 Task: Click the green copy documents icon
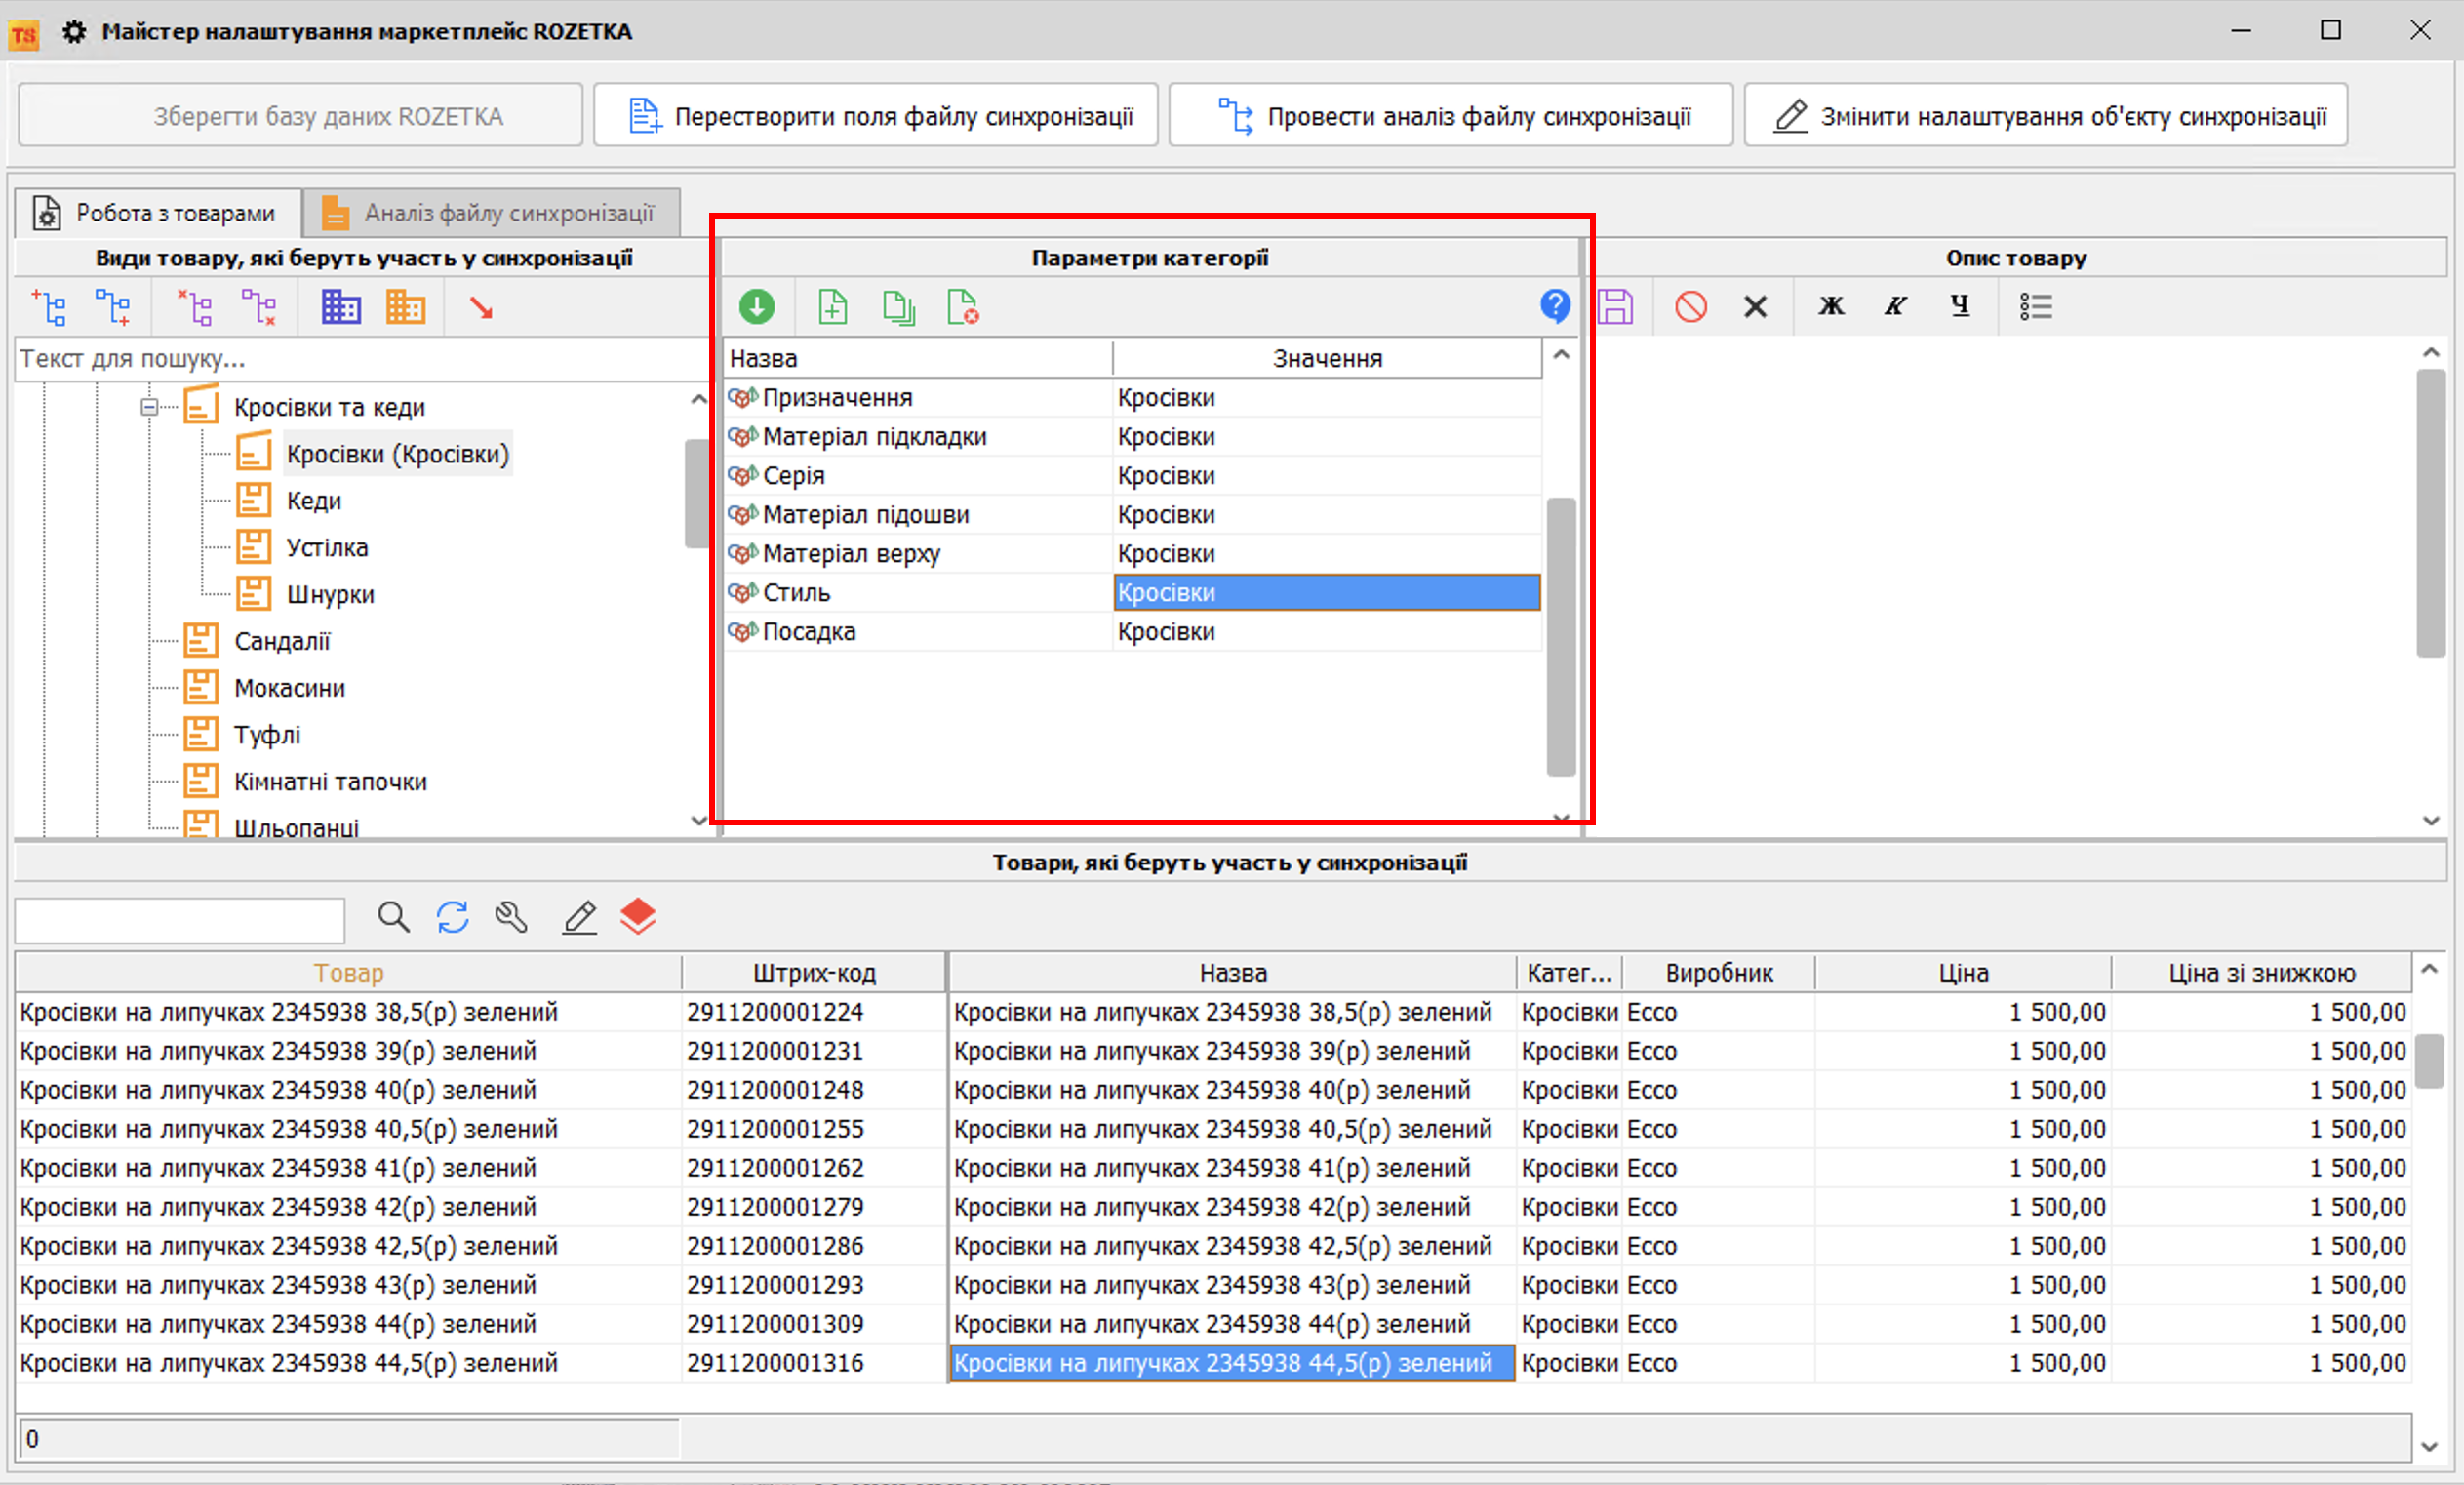(x=899, y=306)
